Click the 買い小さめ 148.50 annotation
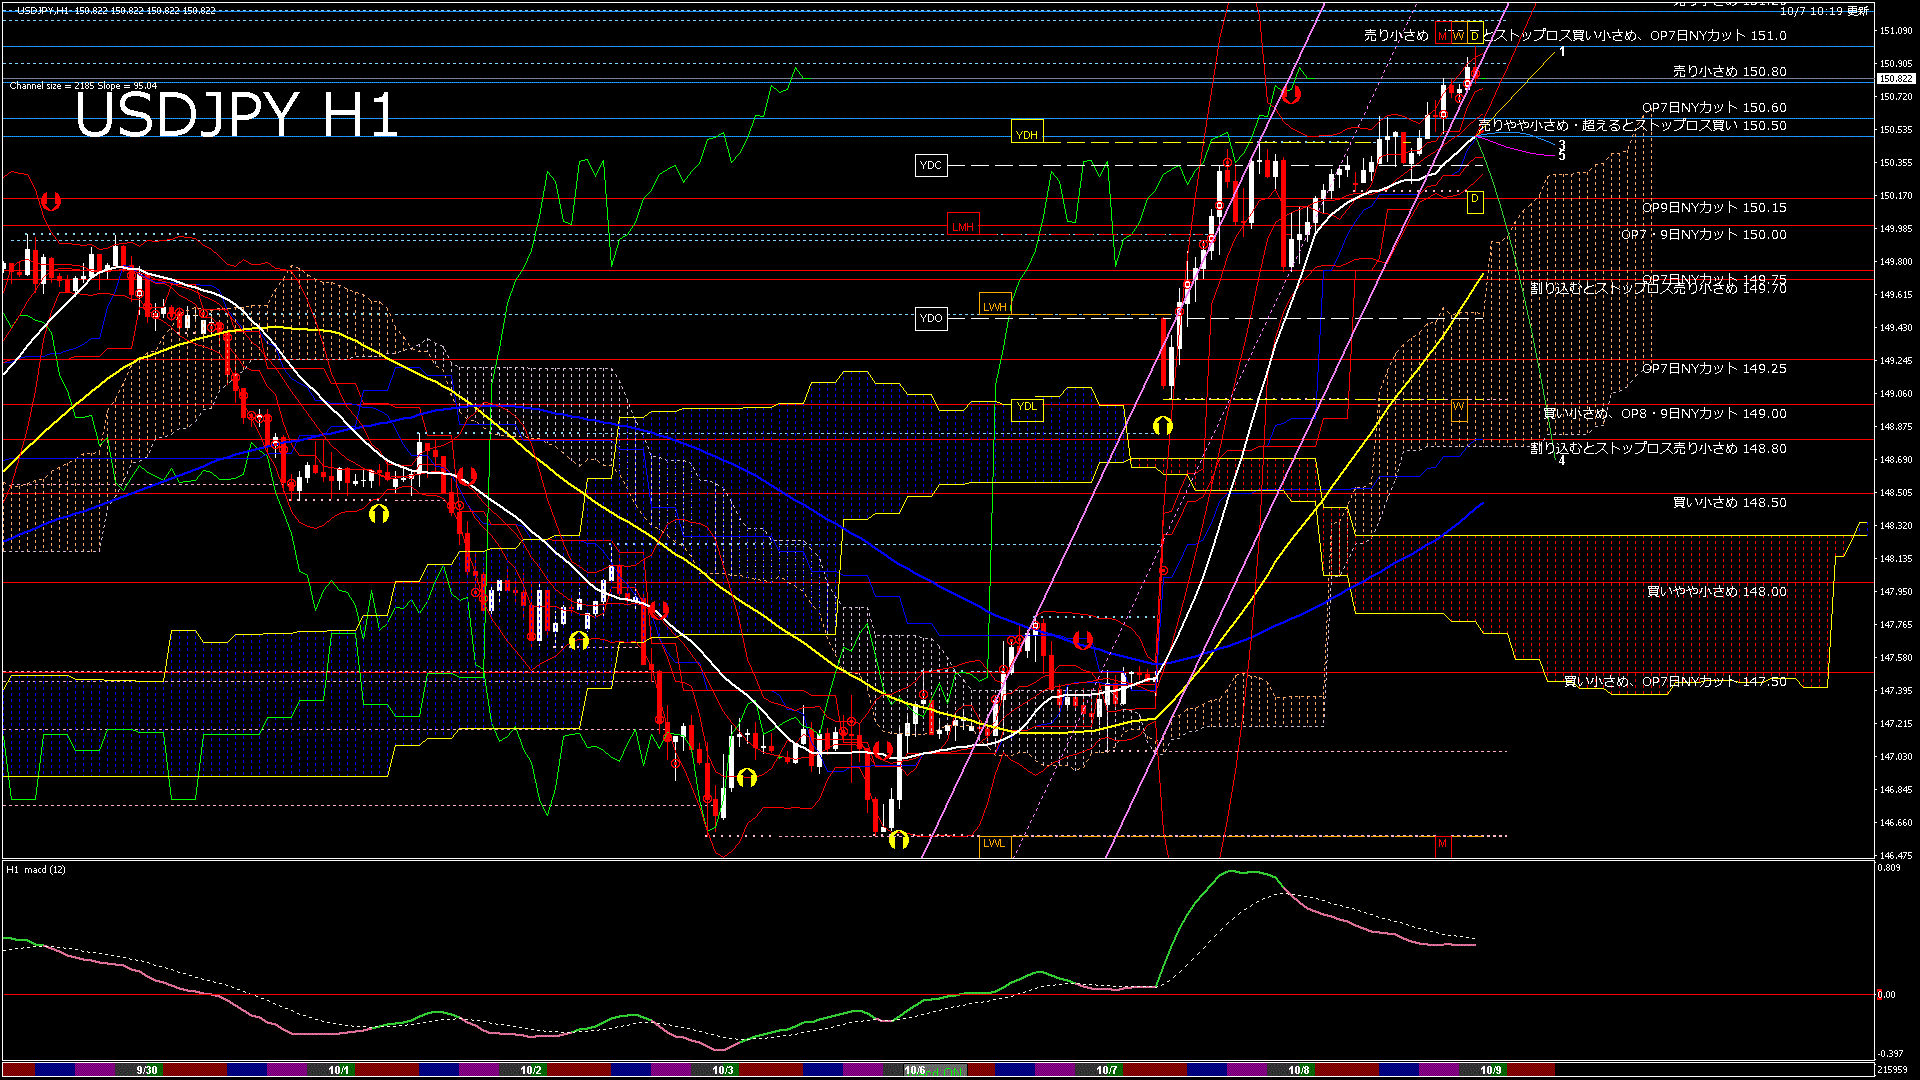1920x1080 pixels. click(x=1729, y=503)
